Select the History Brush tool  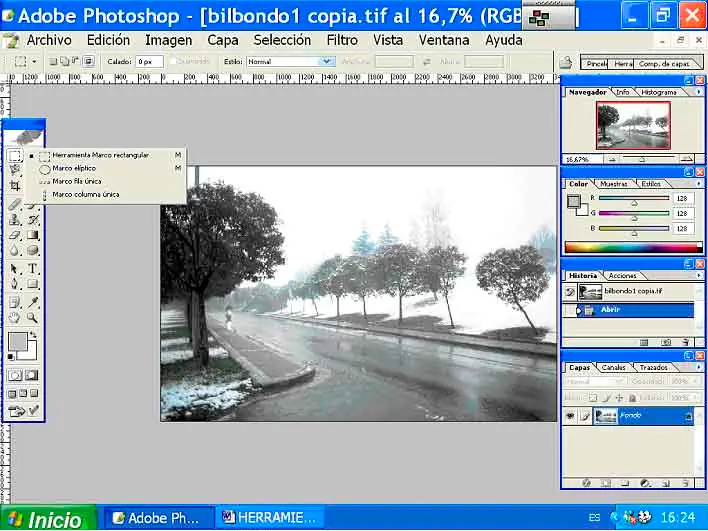point(33,220)
